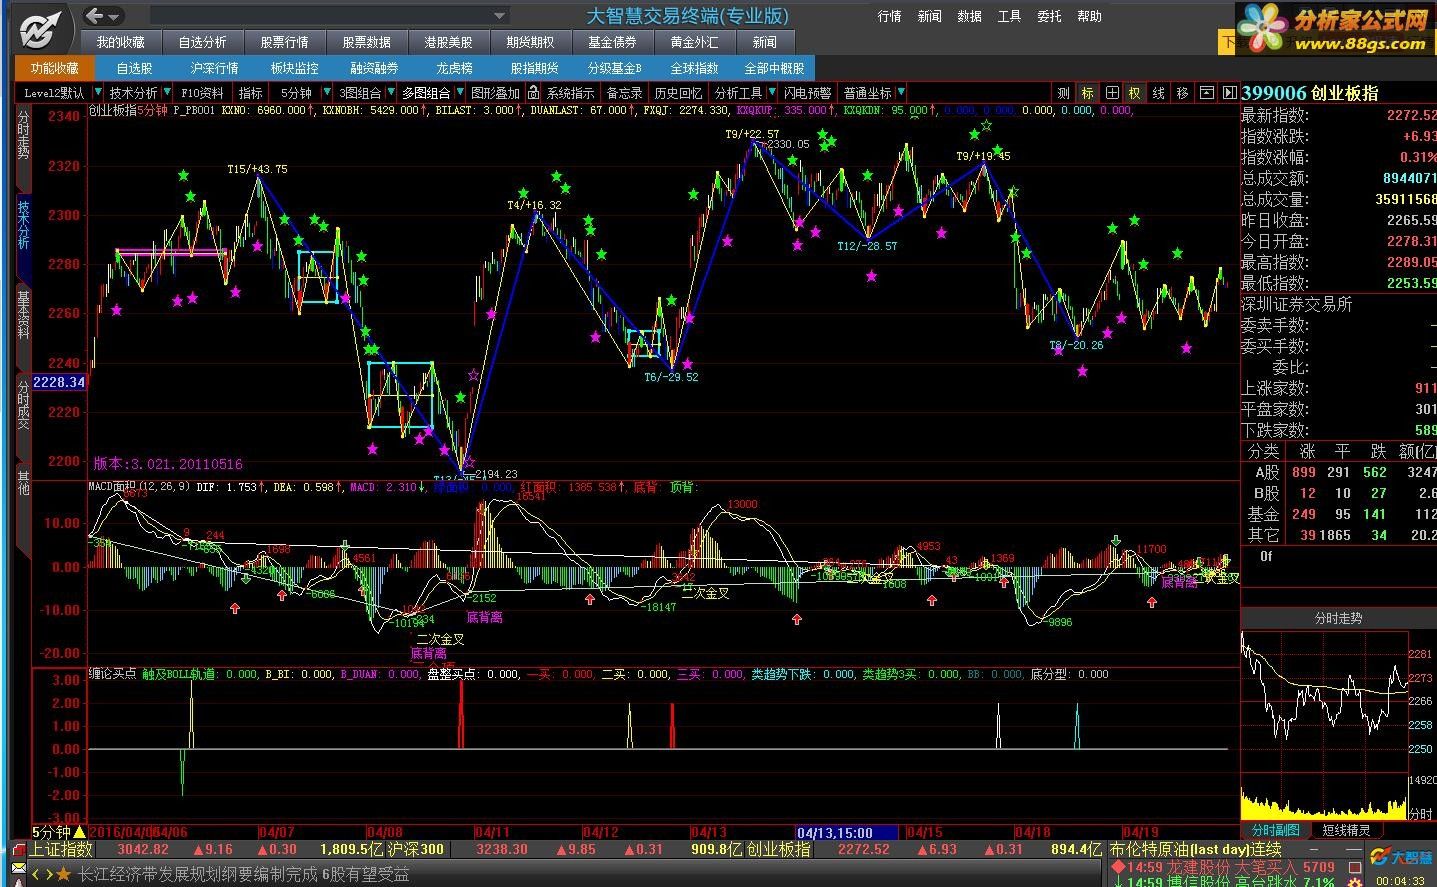Click 全球指数 shortcut

point(694,68)
